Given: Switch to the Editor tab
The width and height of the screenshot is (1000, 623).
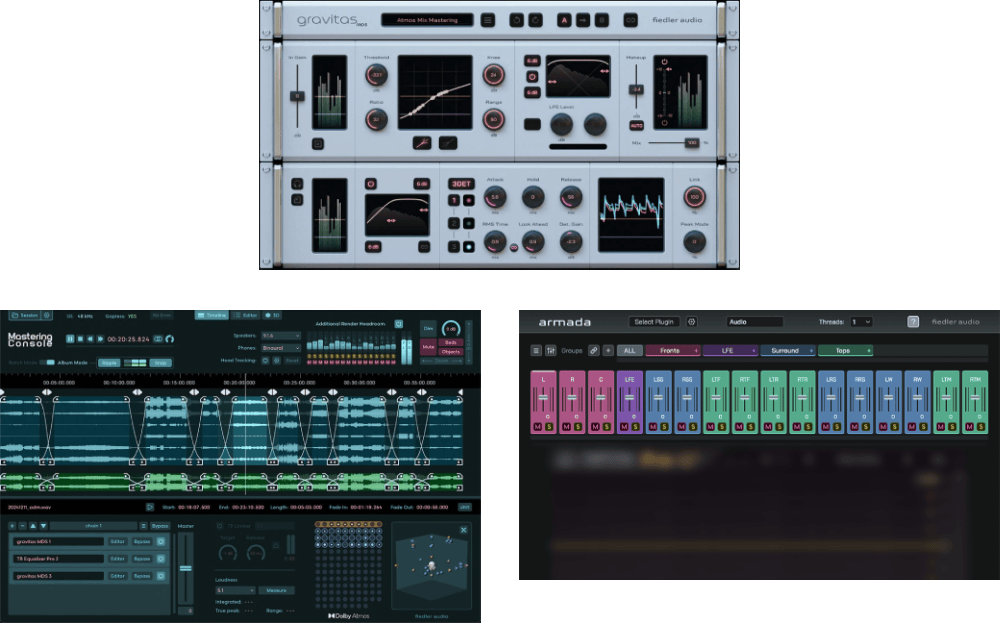Looking at the screenshot, I should pos(245,315).
